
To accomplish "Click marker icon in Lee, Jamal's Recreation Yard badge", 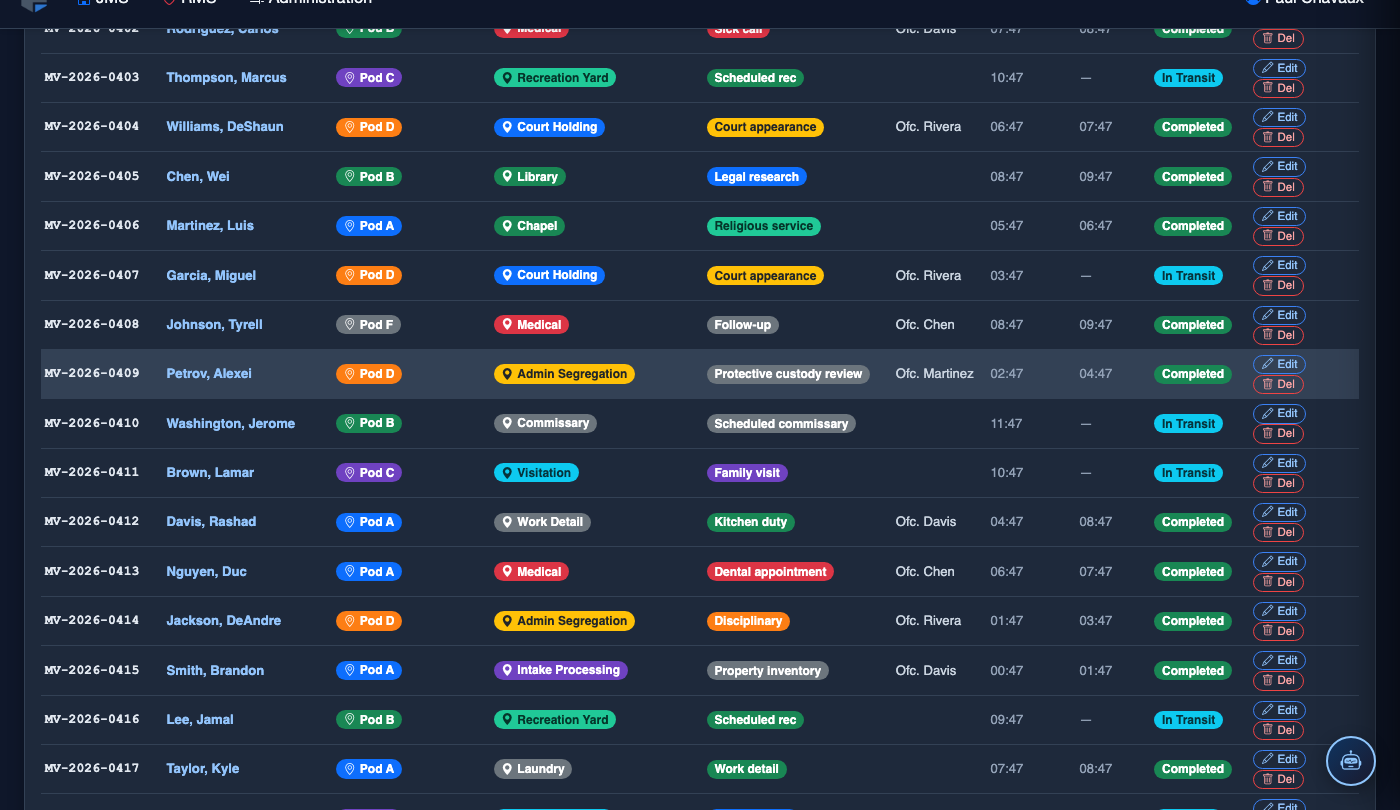I will click(507, 720).
